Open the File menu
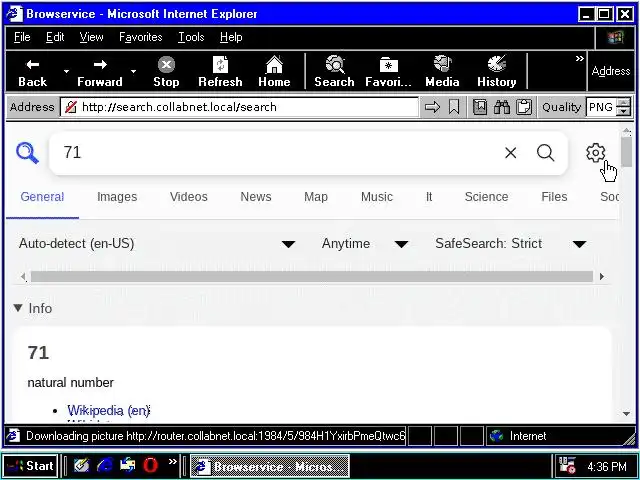 click(22, 37)
